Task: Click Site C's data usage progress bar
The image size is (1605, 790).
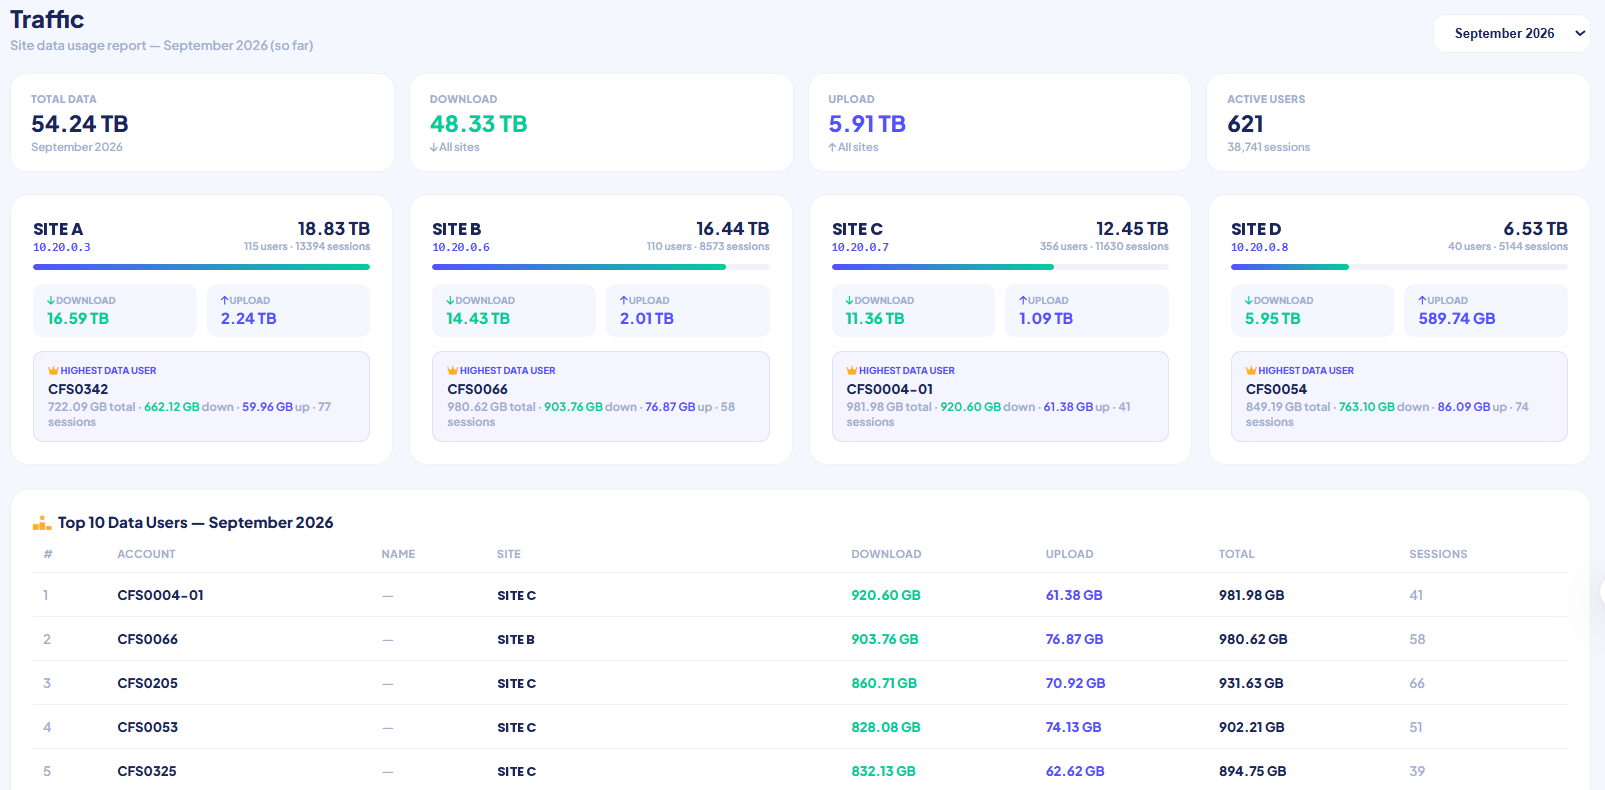Action: tap(1000, 267)
